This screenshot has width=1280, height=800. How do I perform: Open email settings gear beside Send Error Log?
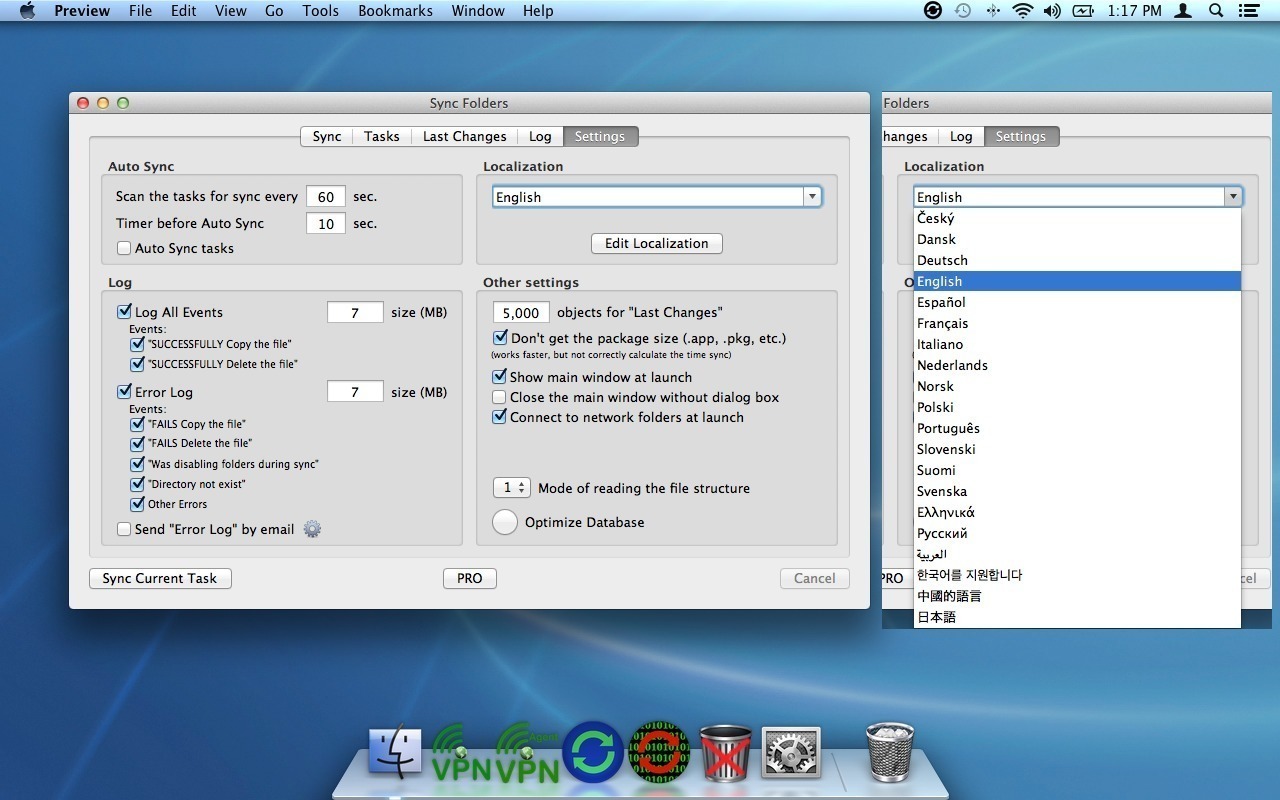click(x=312, y=528)
